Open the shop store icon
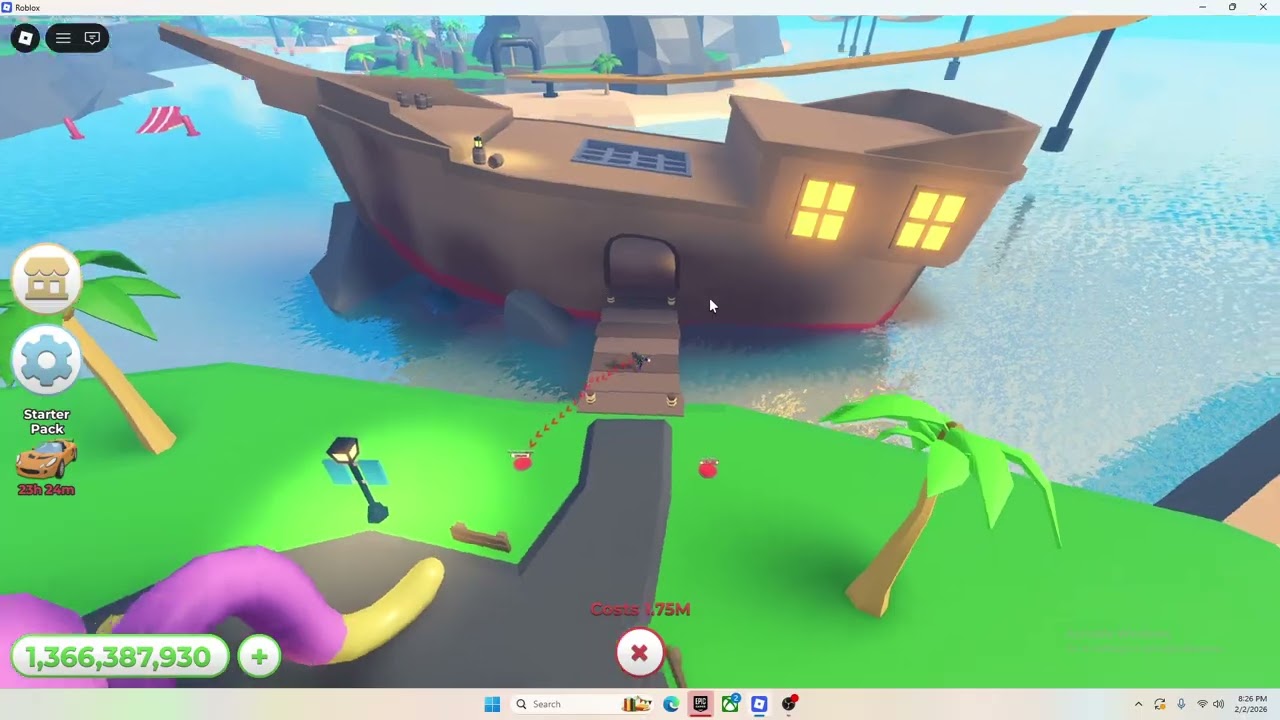This screenshot has height=720, width=1280. click(46, 280)
